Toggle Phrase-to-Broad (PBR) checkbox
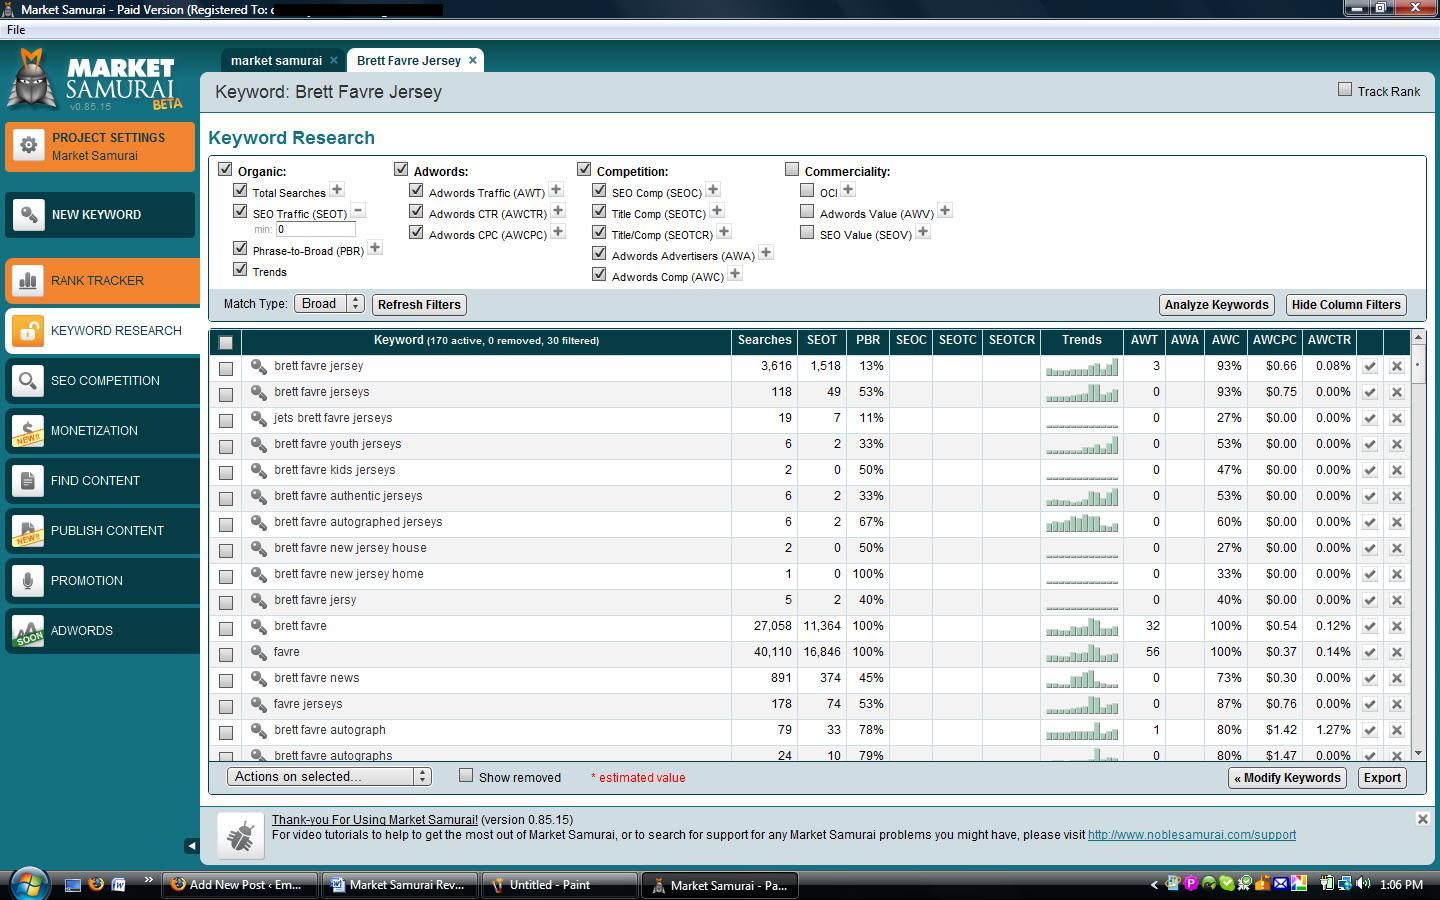The width and height of the screenshot is (1440, 900). point(240,248)
